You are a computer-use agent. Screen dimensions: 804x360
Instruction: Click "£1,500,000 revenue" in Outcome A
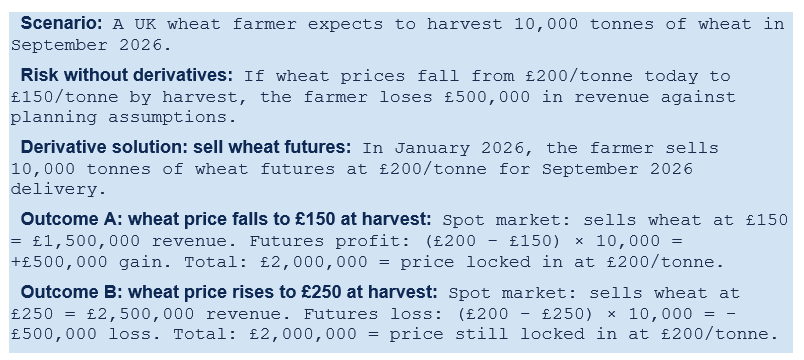(129, 242)
